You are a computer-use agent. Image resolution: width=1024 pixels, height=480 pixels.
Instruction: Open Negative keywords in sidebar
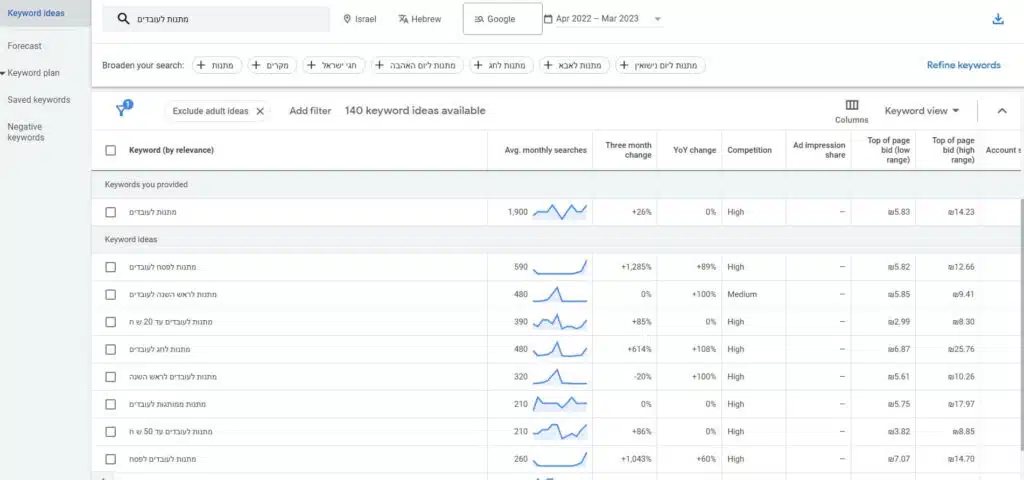coord(25,132)
